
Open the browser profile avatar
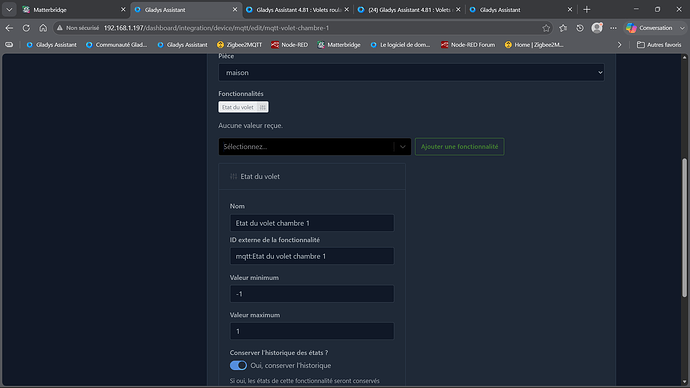coord(597,28)
